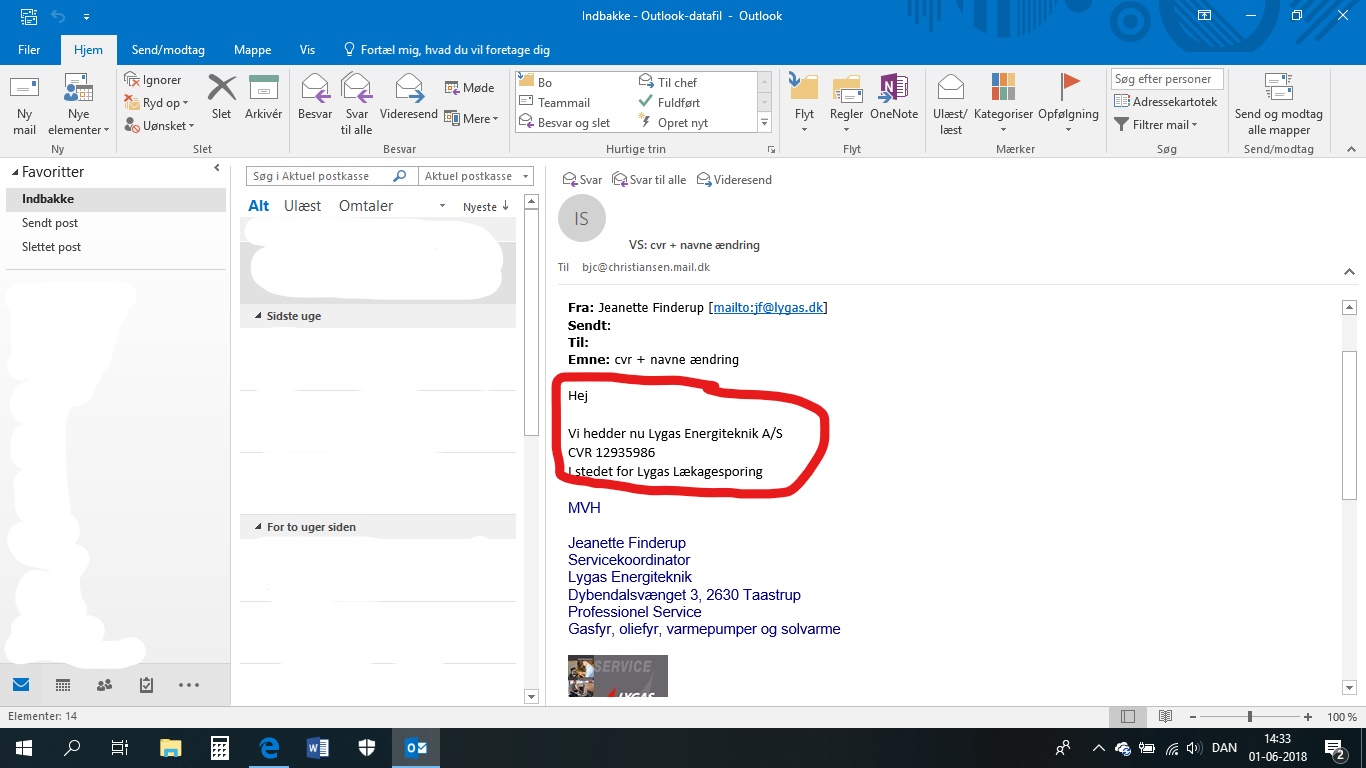1366x768 pixels.
Task: Open the Filer menu tab
Action: (29, 50)
